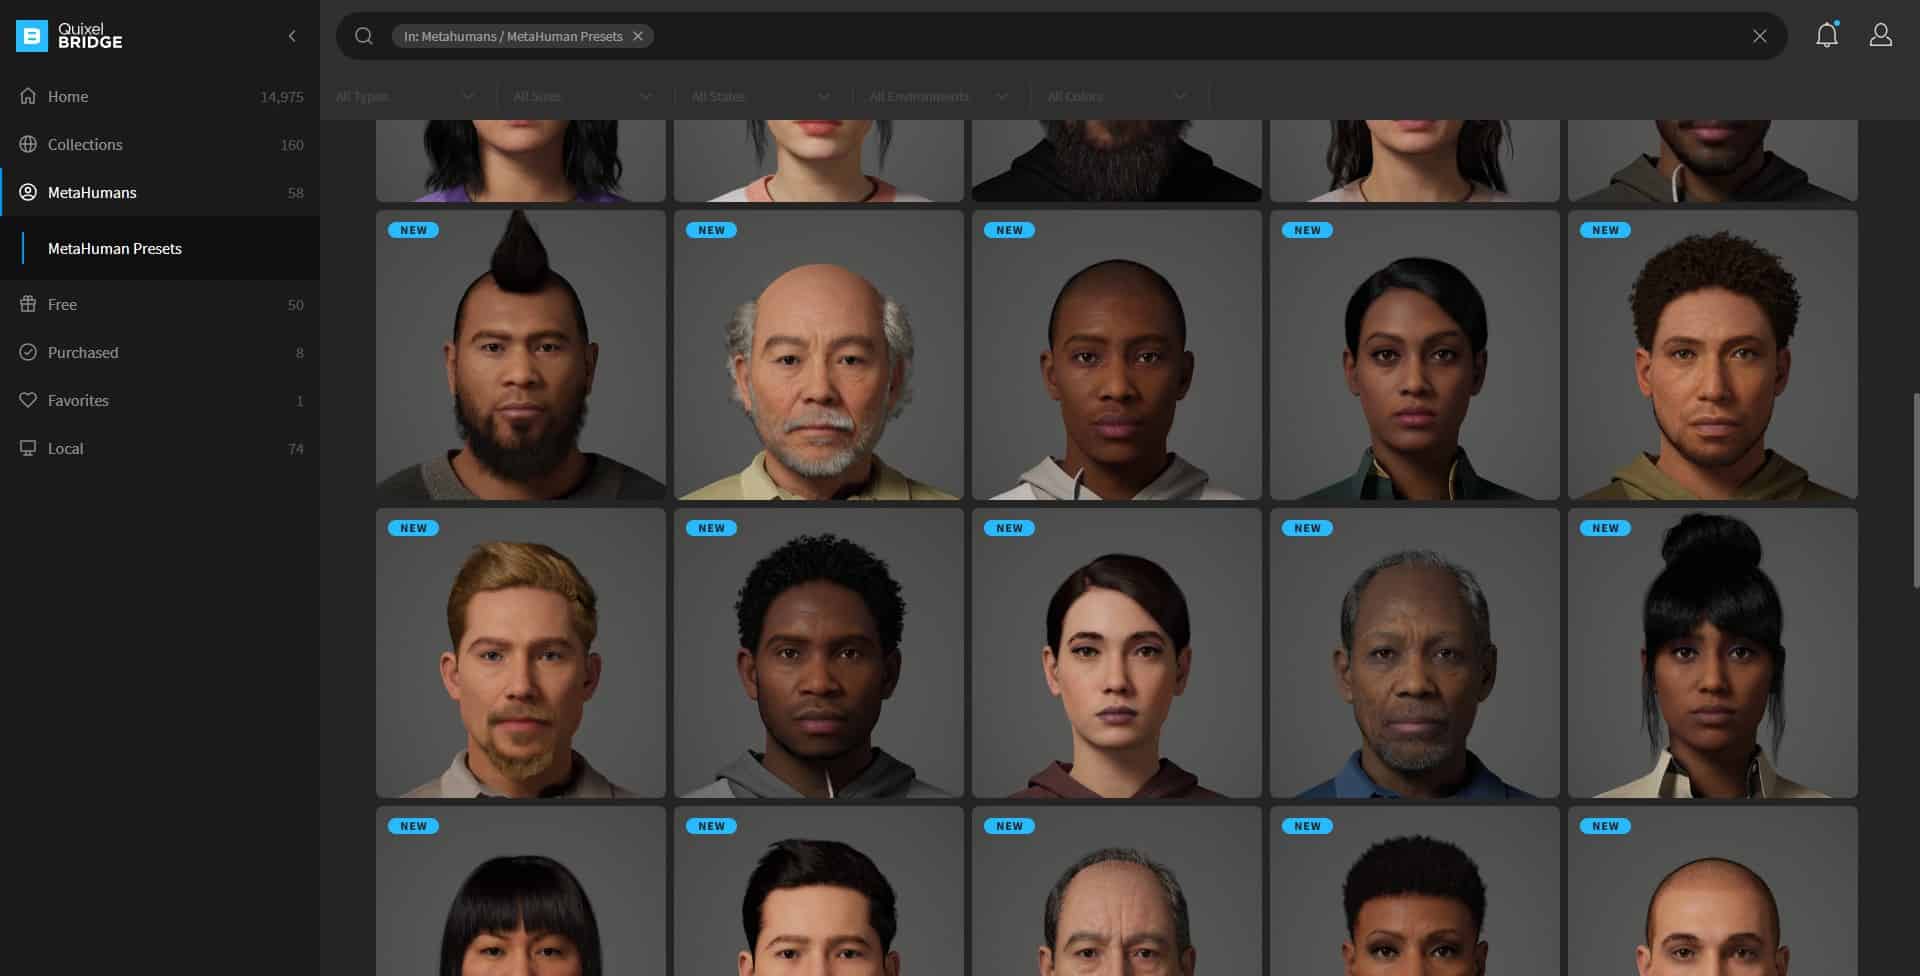Expand the All Sizes filter dropdown
The height and width of the screenshot is (976, 1920).
(582, 96)
